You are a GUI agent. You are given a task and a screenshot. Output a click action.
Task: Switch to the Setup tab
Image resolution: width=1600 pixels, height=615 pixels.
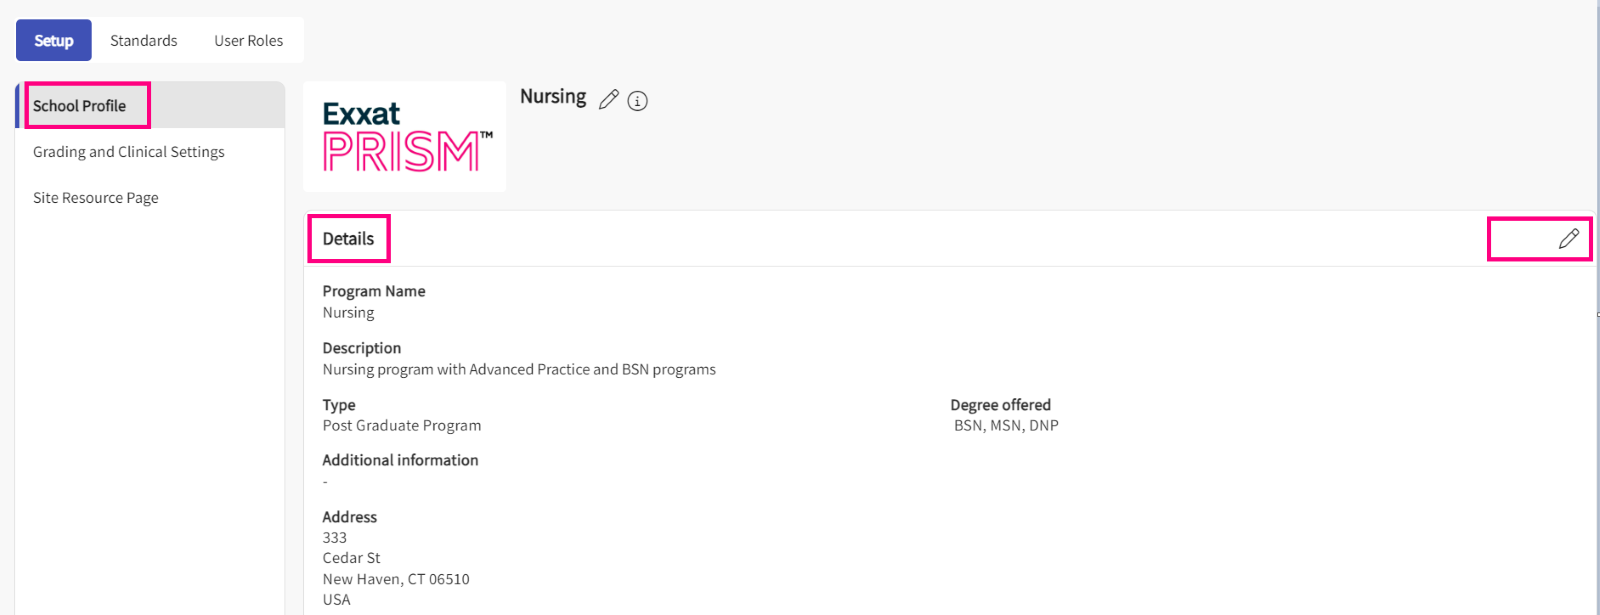54,41
